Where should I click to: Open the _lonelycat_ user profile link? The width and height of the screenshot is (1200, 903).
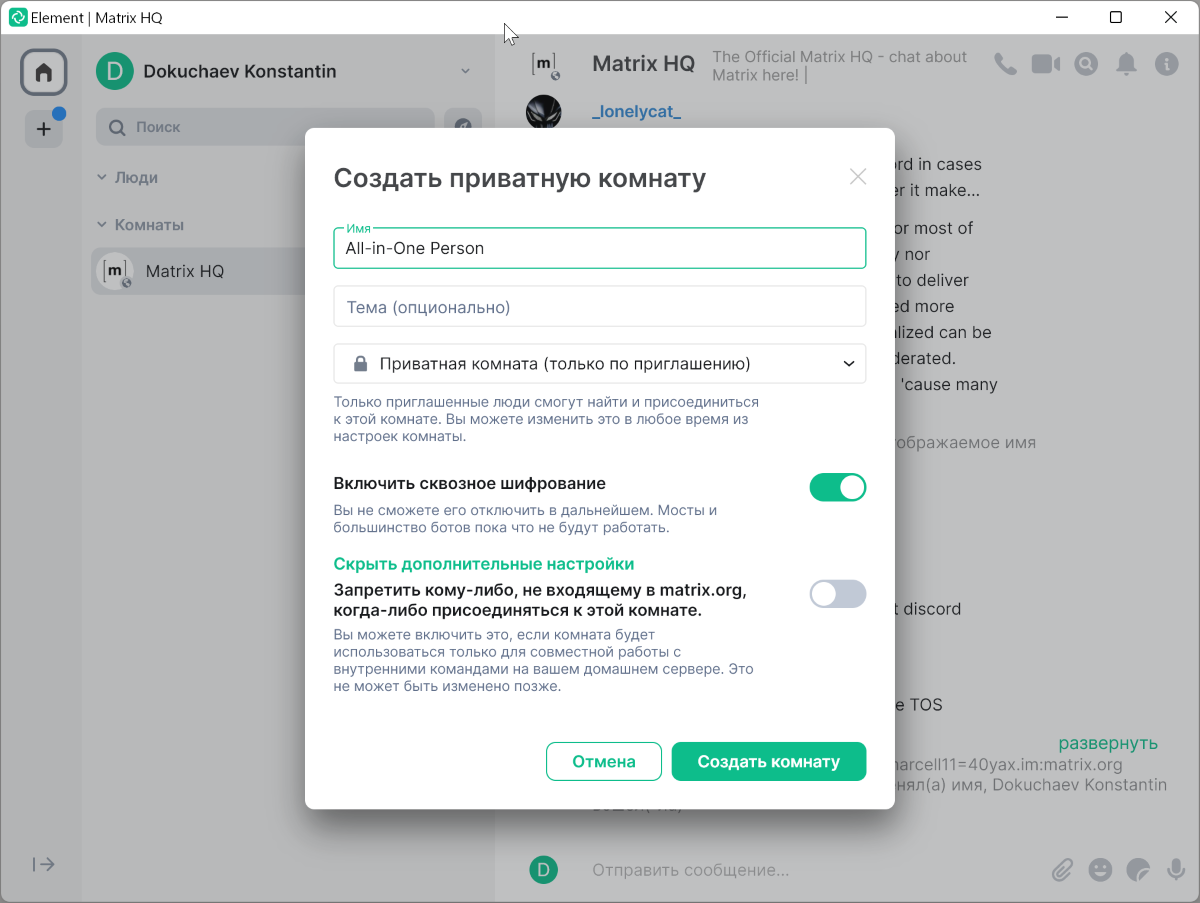(636, 112)
